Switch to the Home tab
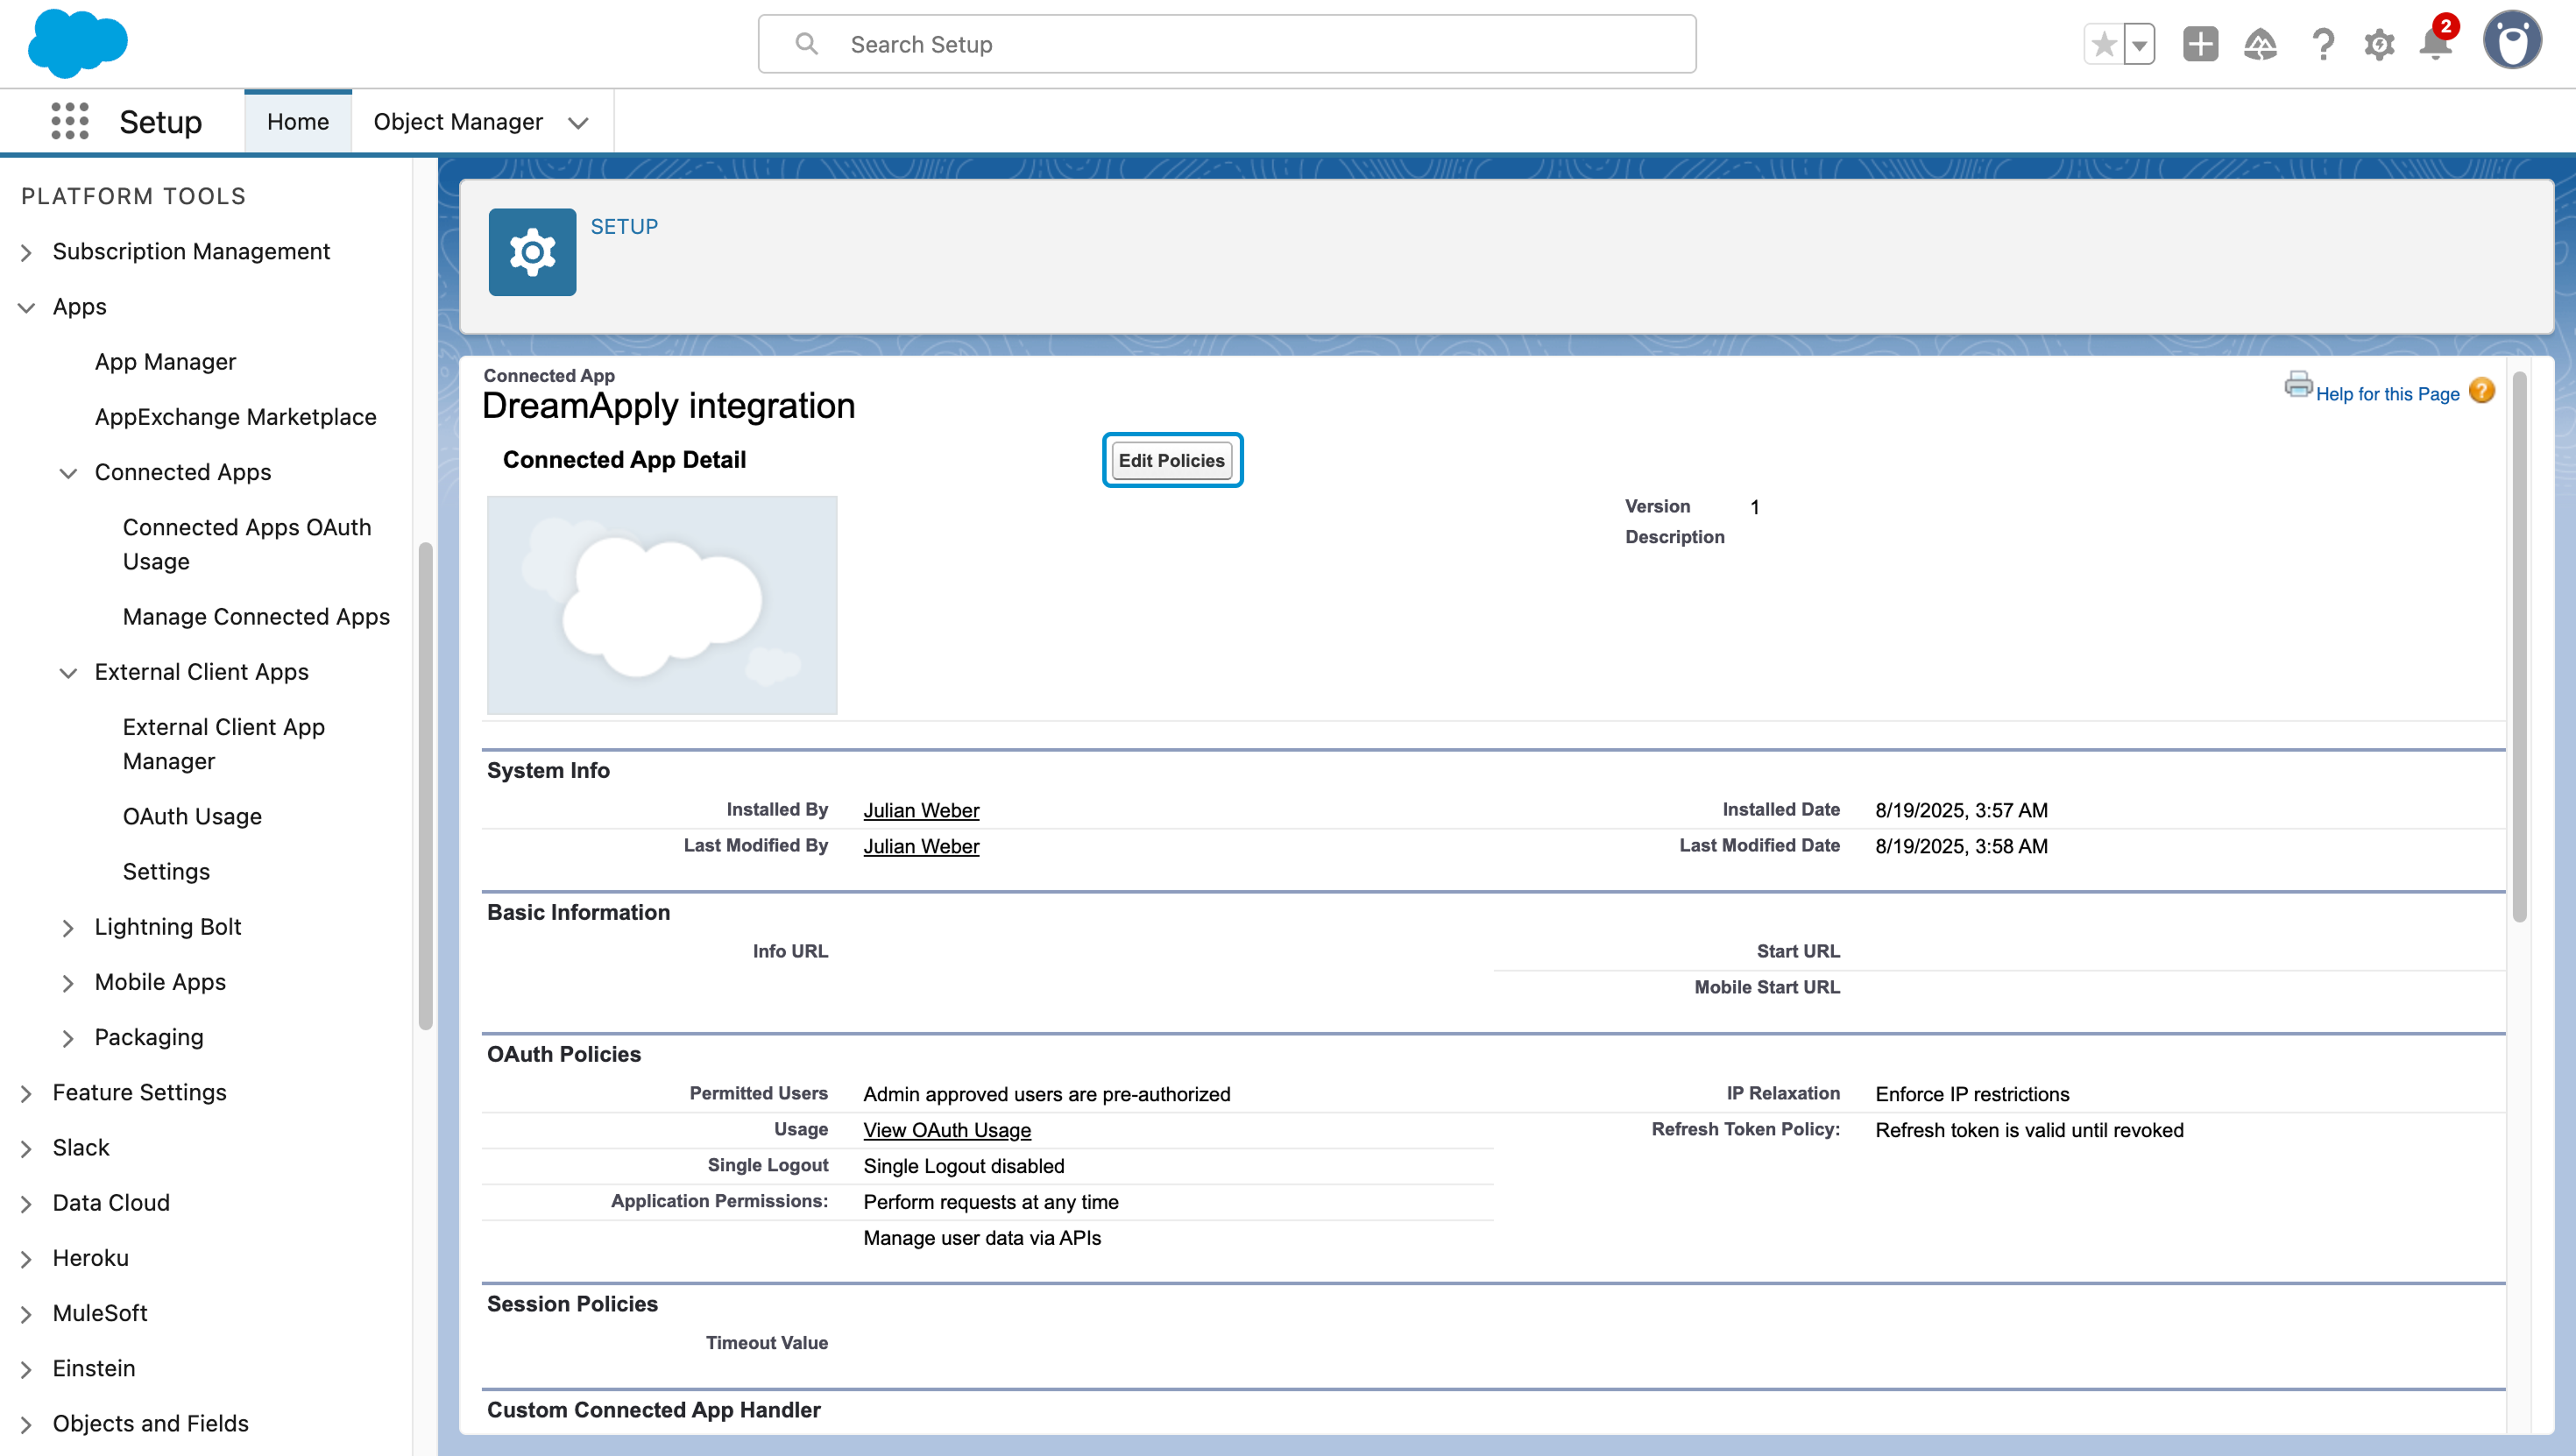Screen dimensions: 2576x1456 click(298, 121)
